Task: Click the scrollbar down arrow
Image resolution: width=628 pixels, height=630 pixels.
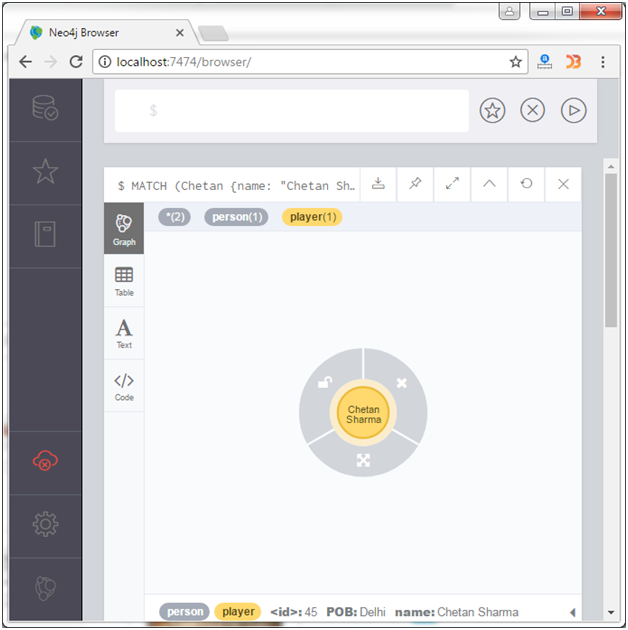Action: click(x=611, y=612)
